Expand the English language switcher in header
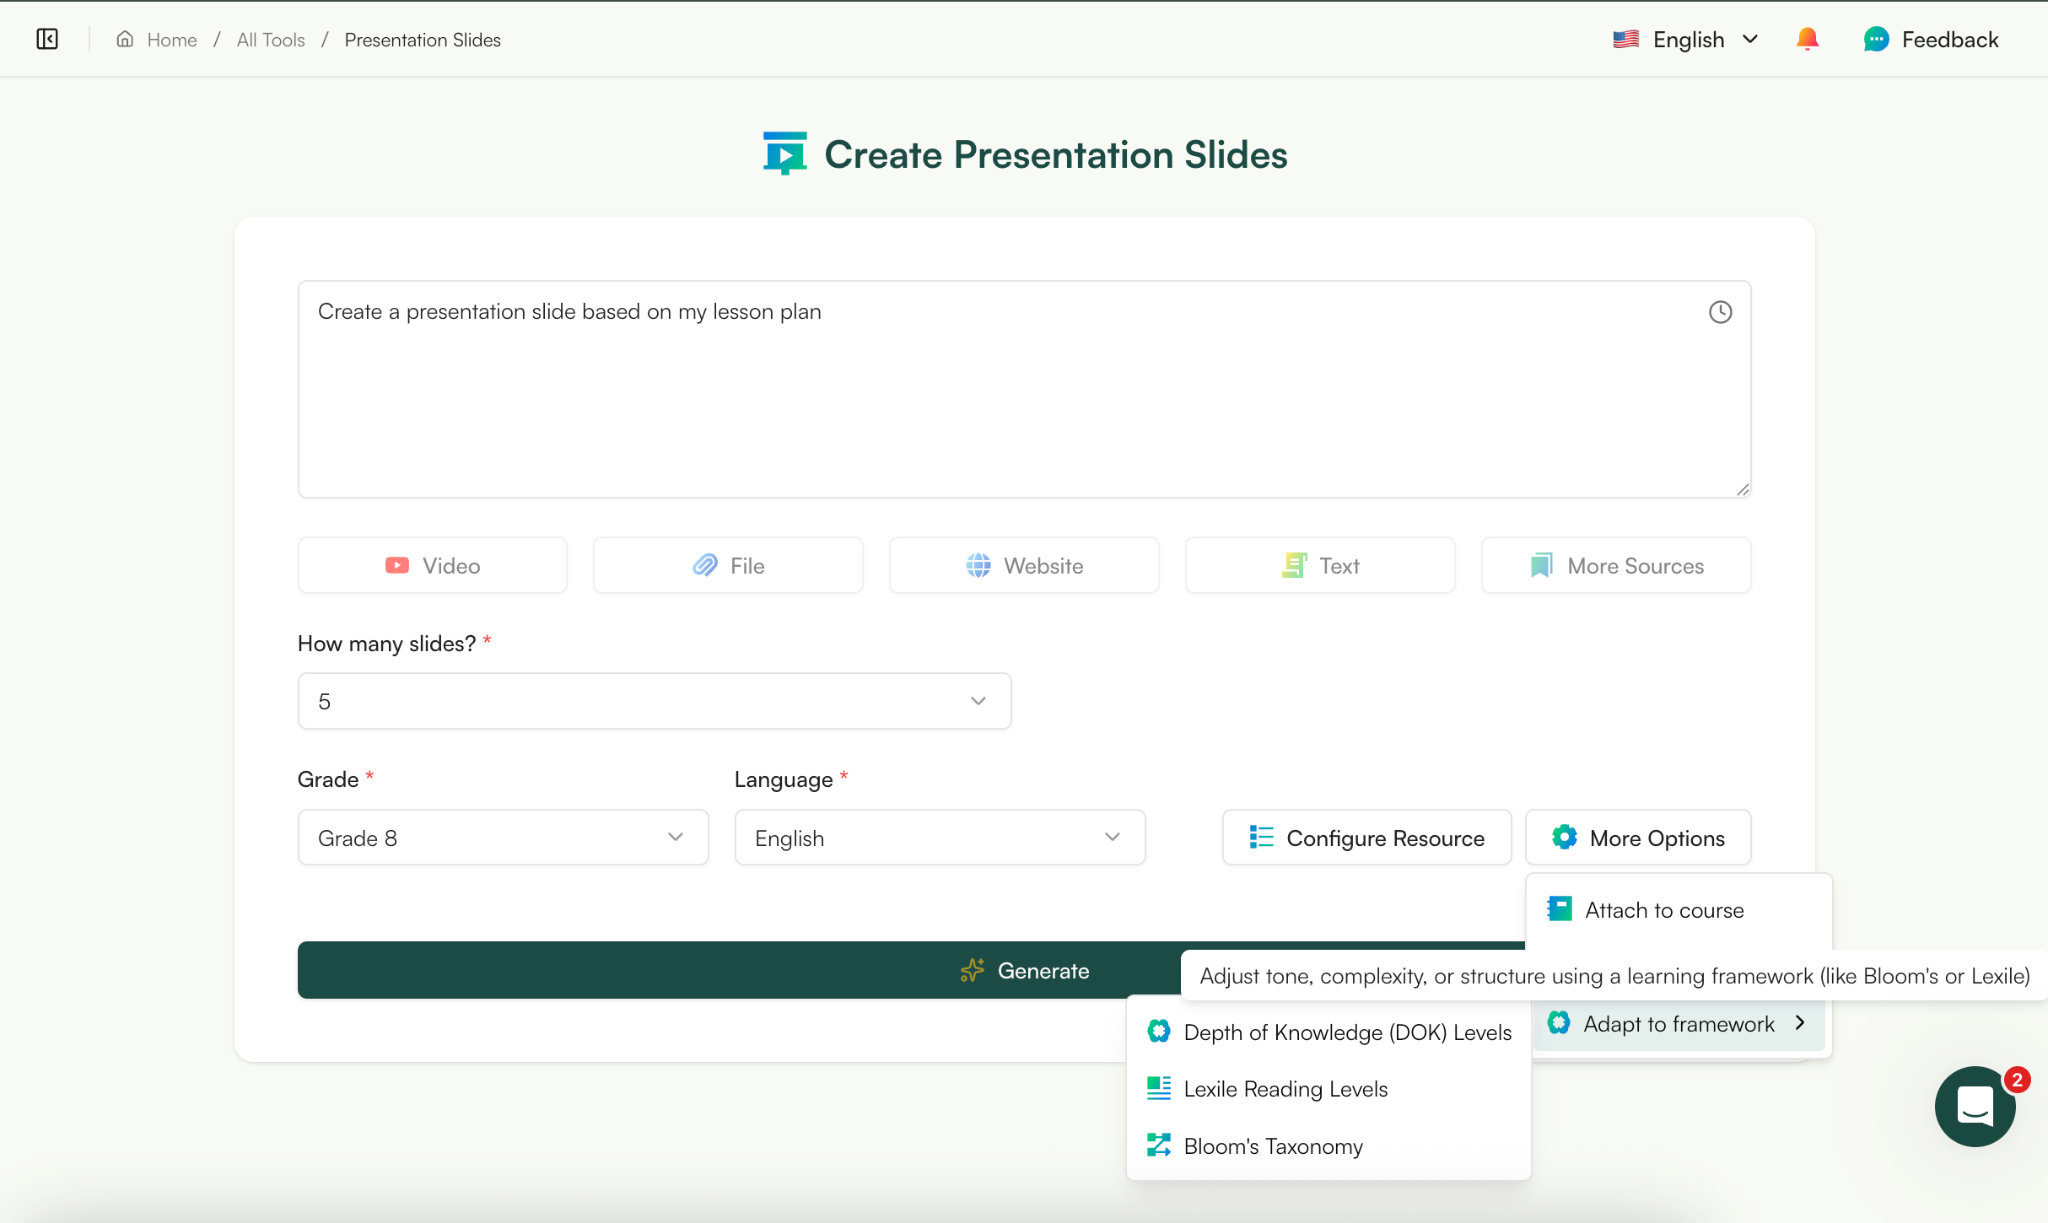This screenshot has width=2048, height=1223. pos(1750,39)
